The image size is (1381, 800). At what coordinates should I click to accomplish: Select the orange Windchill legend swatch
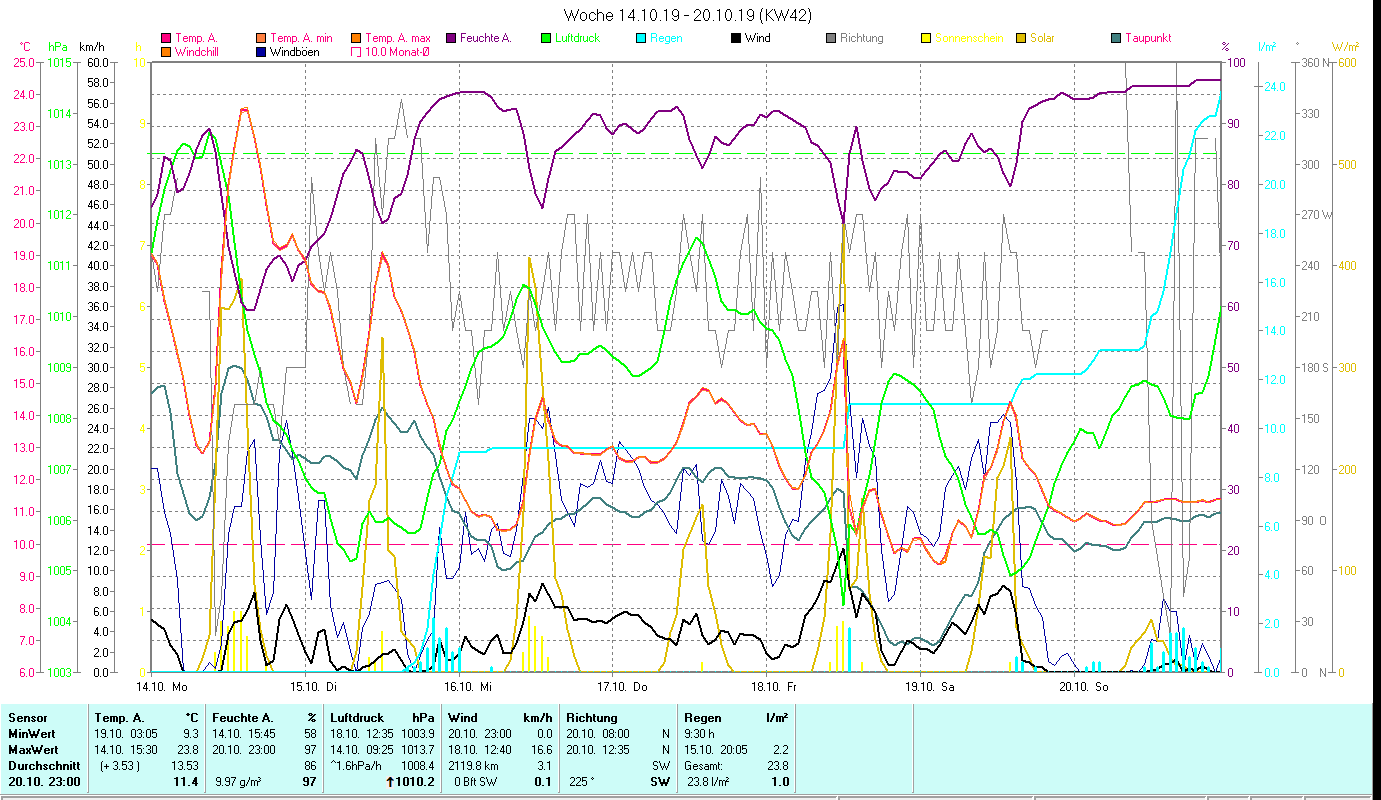tap(166, 51)
